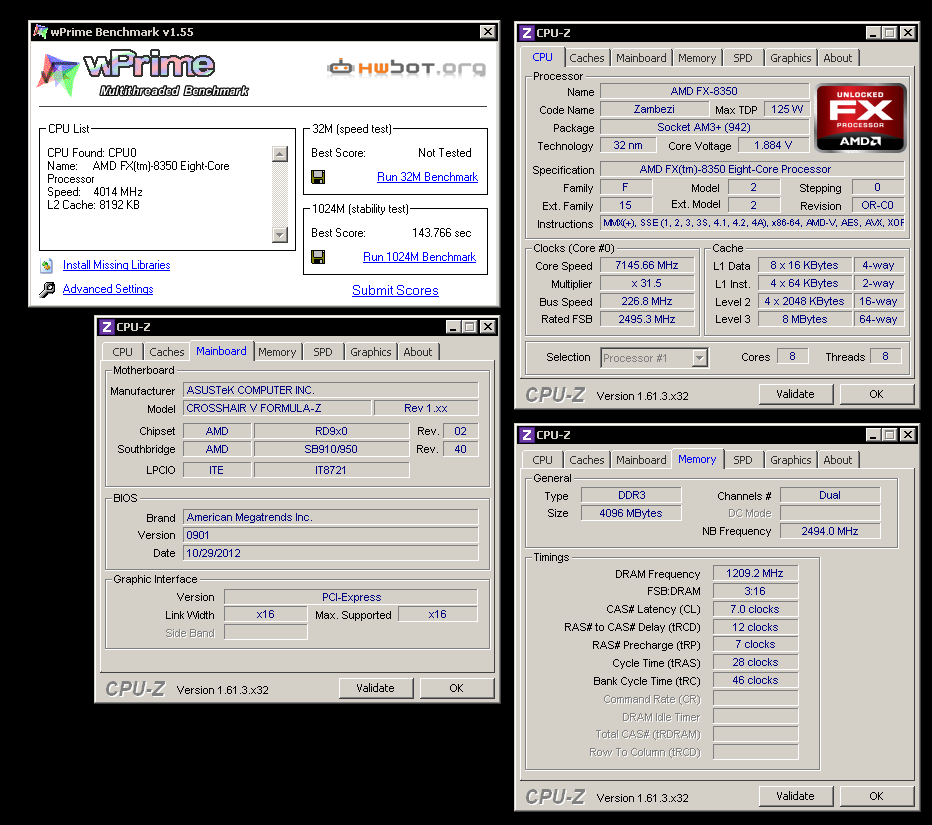Run the 32M Benchmark
932x825 pixels.
pyautogui.click(x=427, y=177)
